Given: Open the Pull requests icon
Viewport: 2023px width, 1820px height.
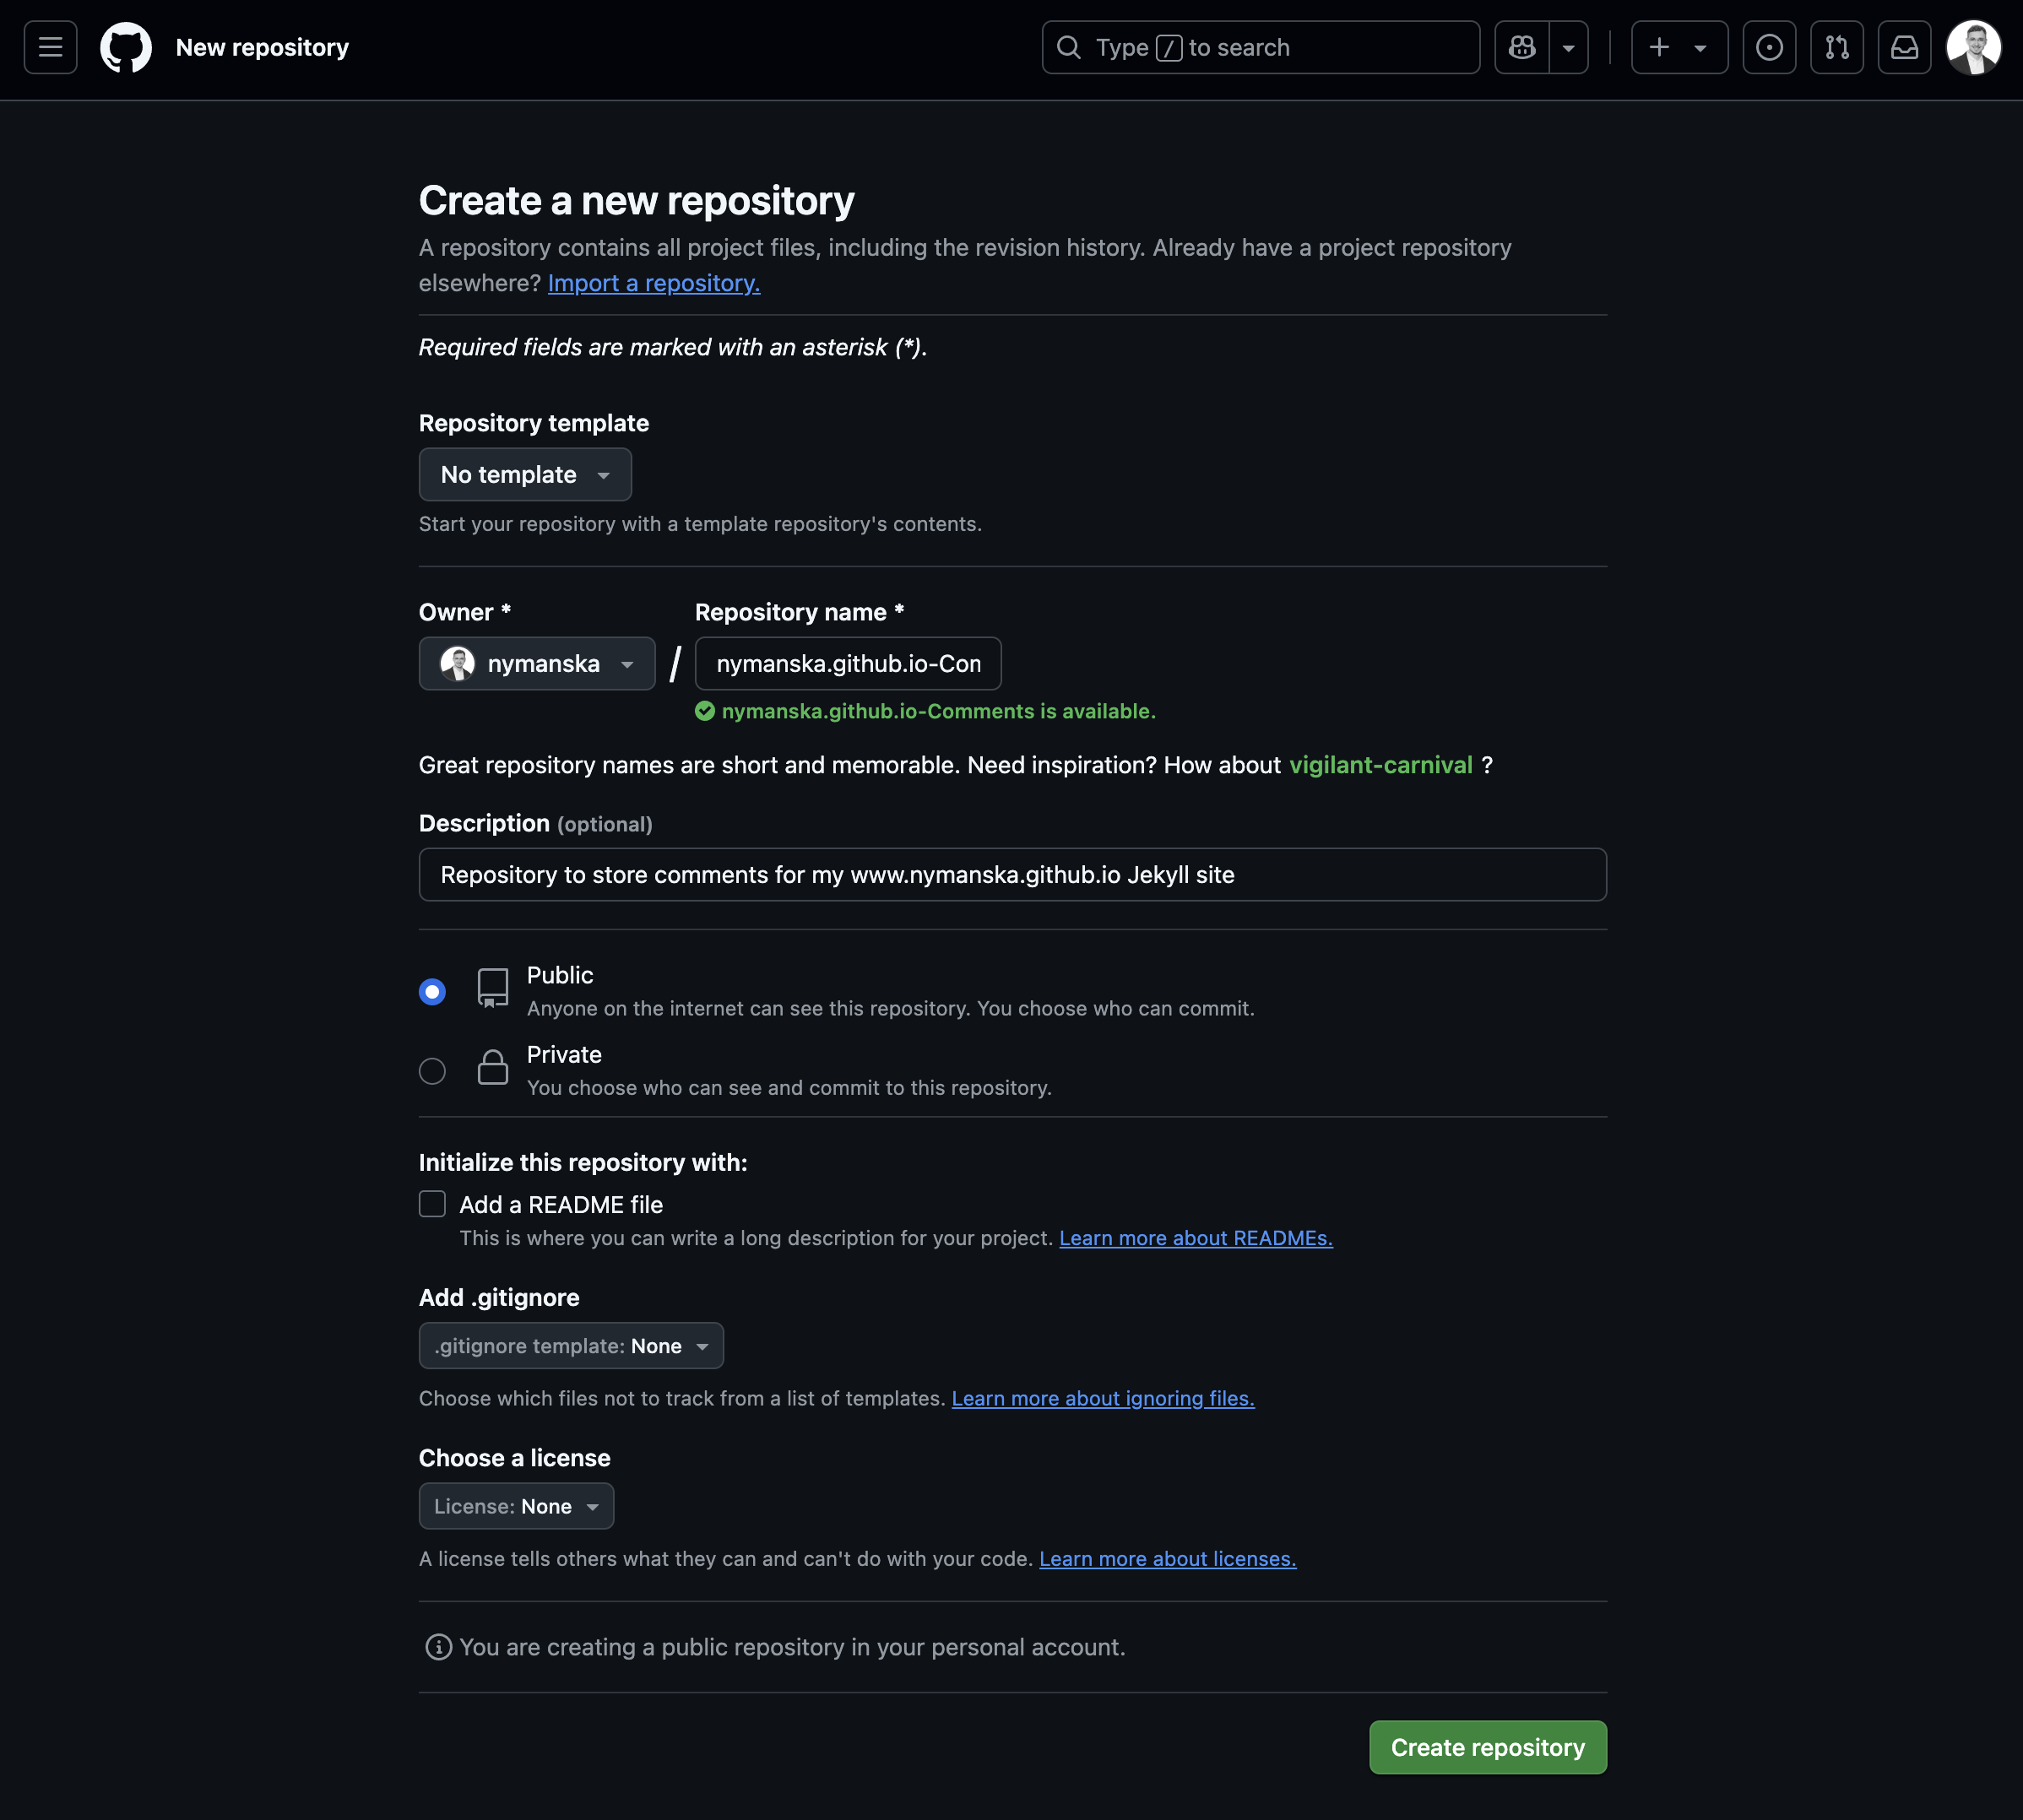Looking at the screenshot, I should point(1836,47).
